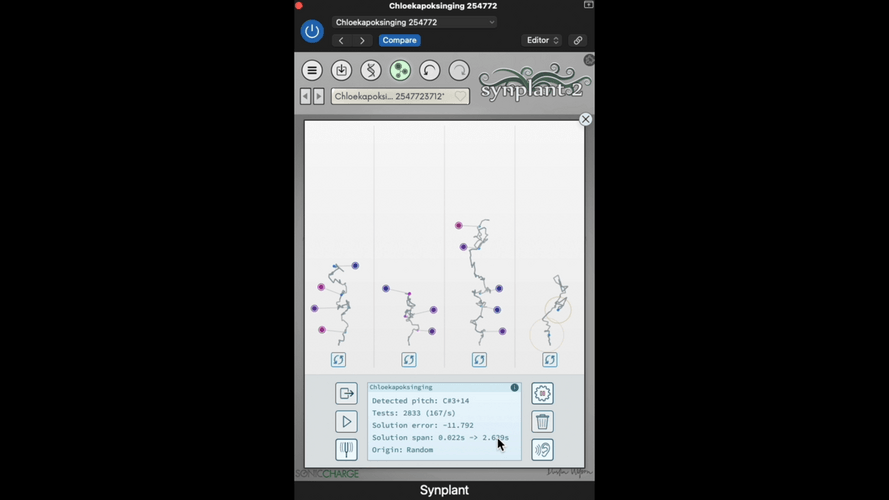Click the red window close dot
889x500 pixels.
click(299, 6)
